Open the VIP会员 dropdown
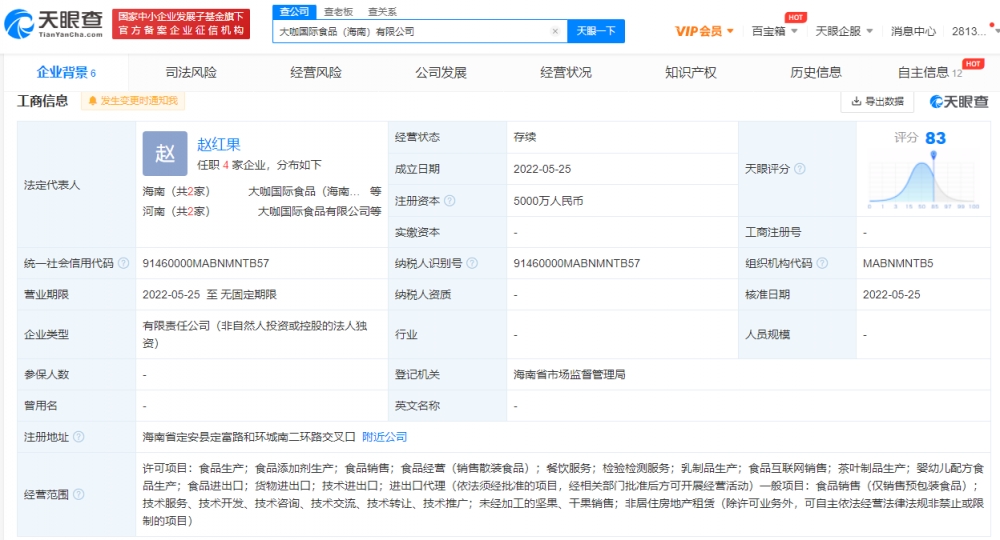Image resolution: width=1000 pixels, height=540 pixels. pyautogui.click(x=704, y=31)
